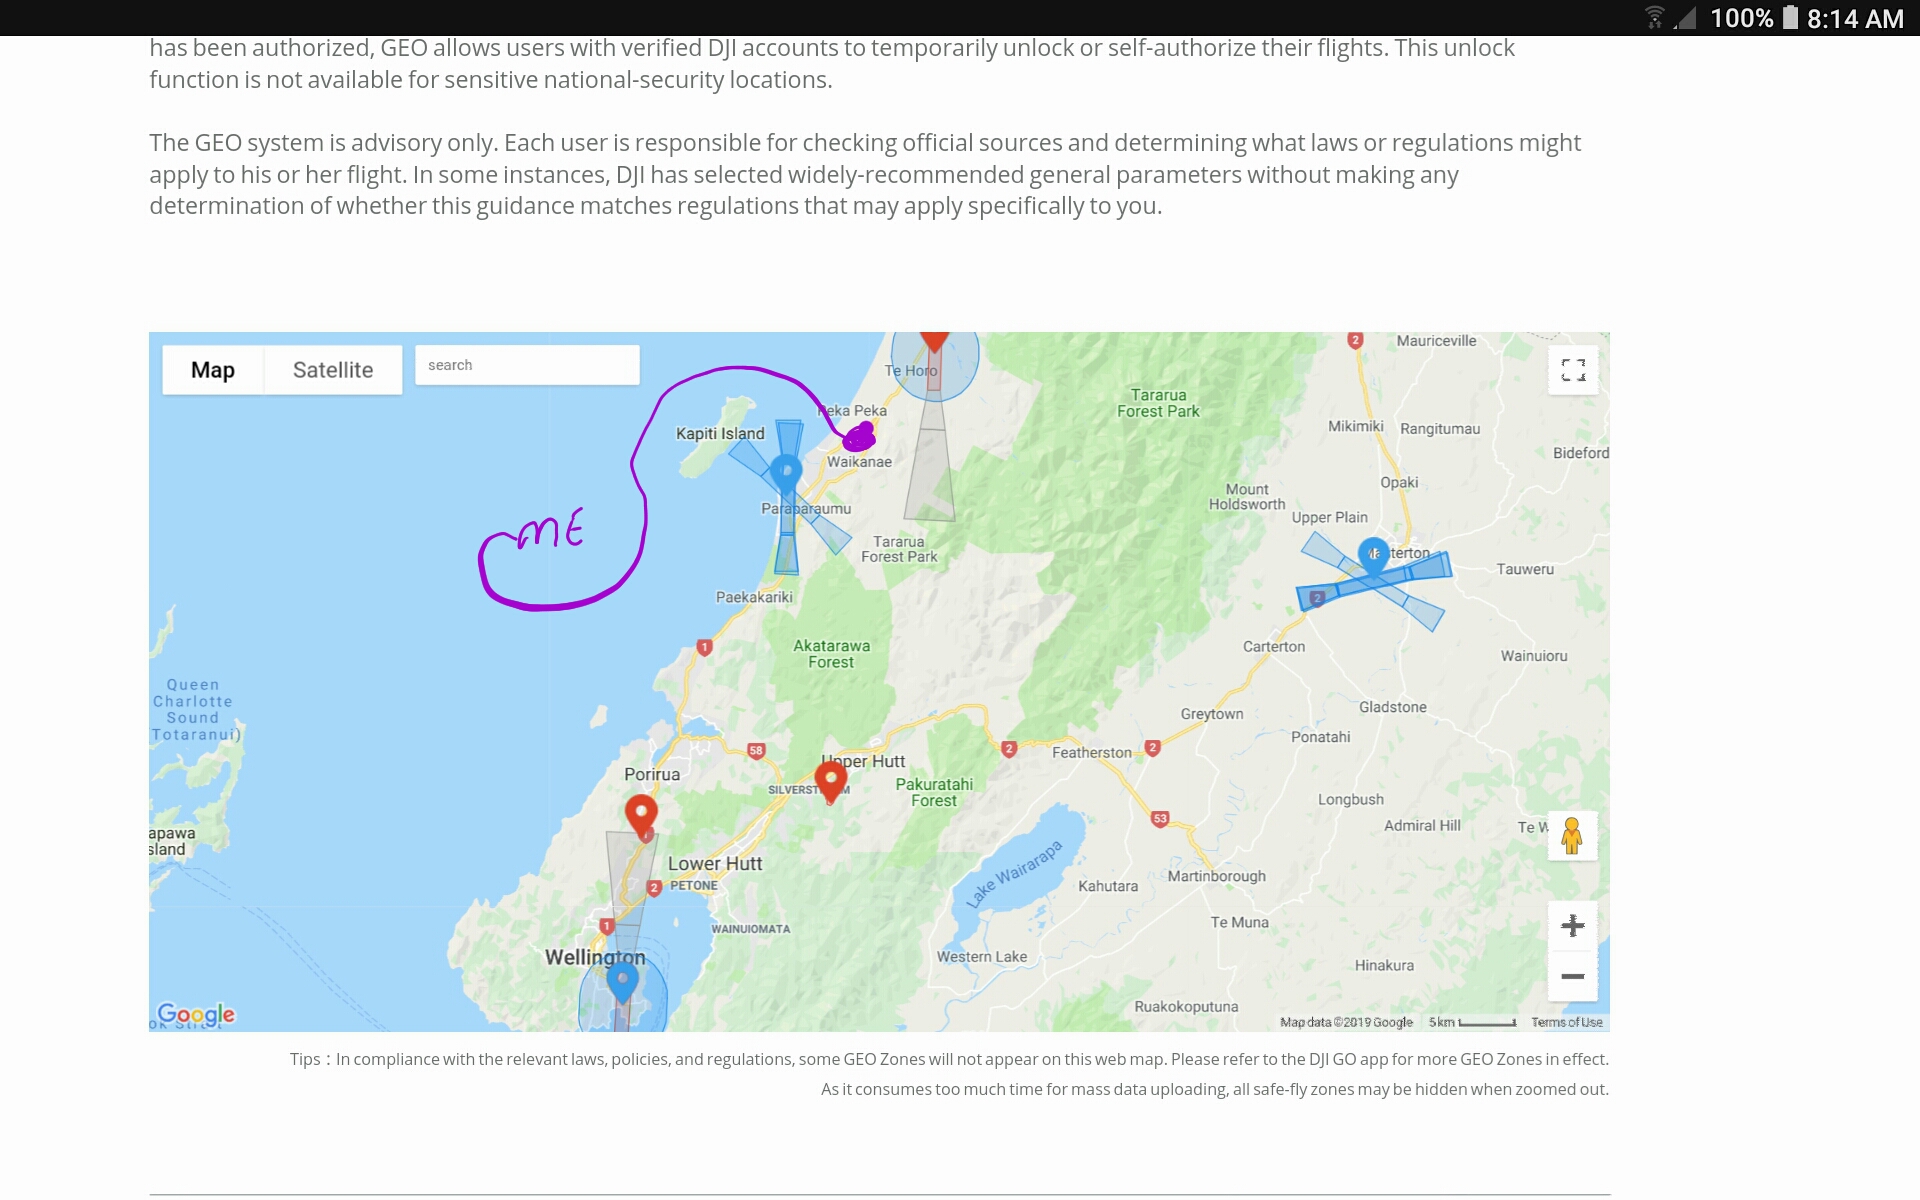
Task: Click the Kapiti Island label
Action: (x=720, y=433)
